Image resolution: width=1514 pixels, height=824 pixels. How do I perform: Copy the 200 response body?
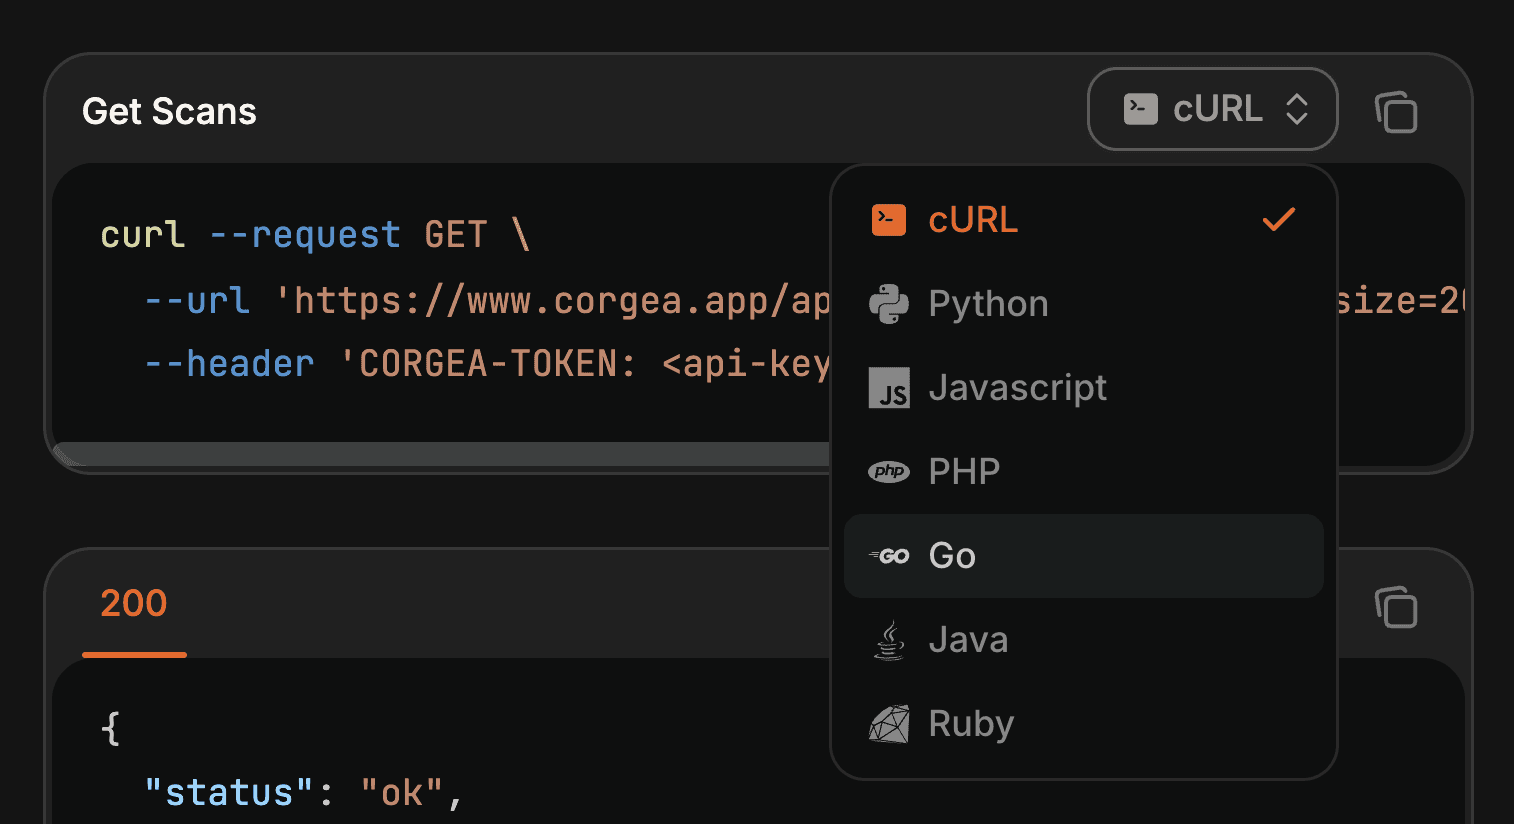(1396, 607)
